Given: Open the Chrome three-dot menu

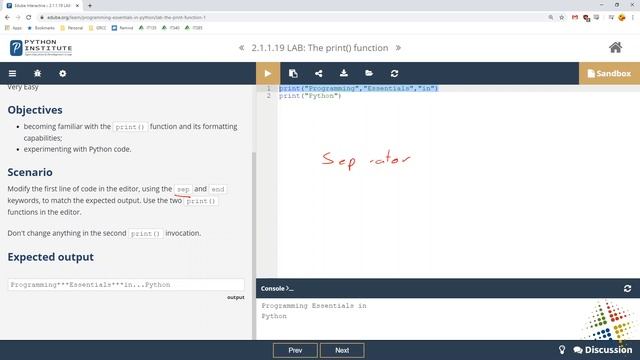Looking at the screenshot, I should pos(633,18).
